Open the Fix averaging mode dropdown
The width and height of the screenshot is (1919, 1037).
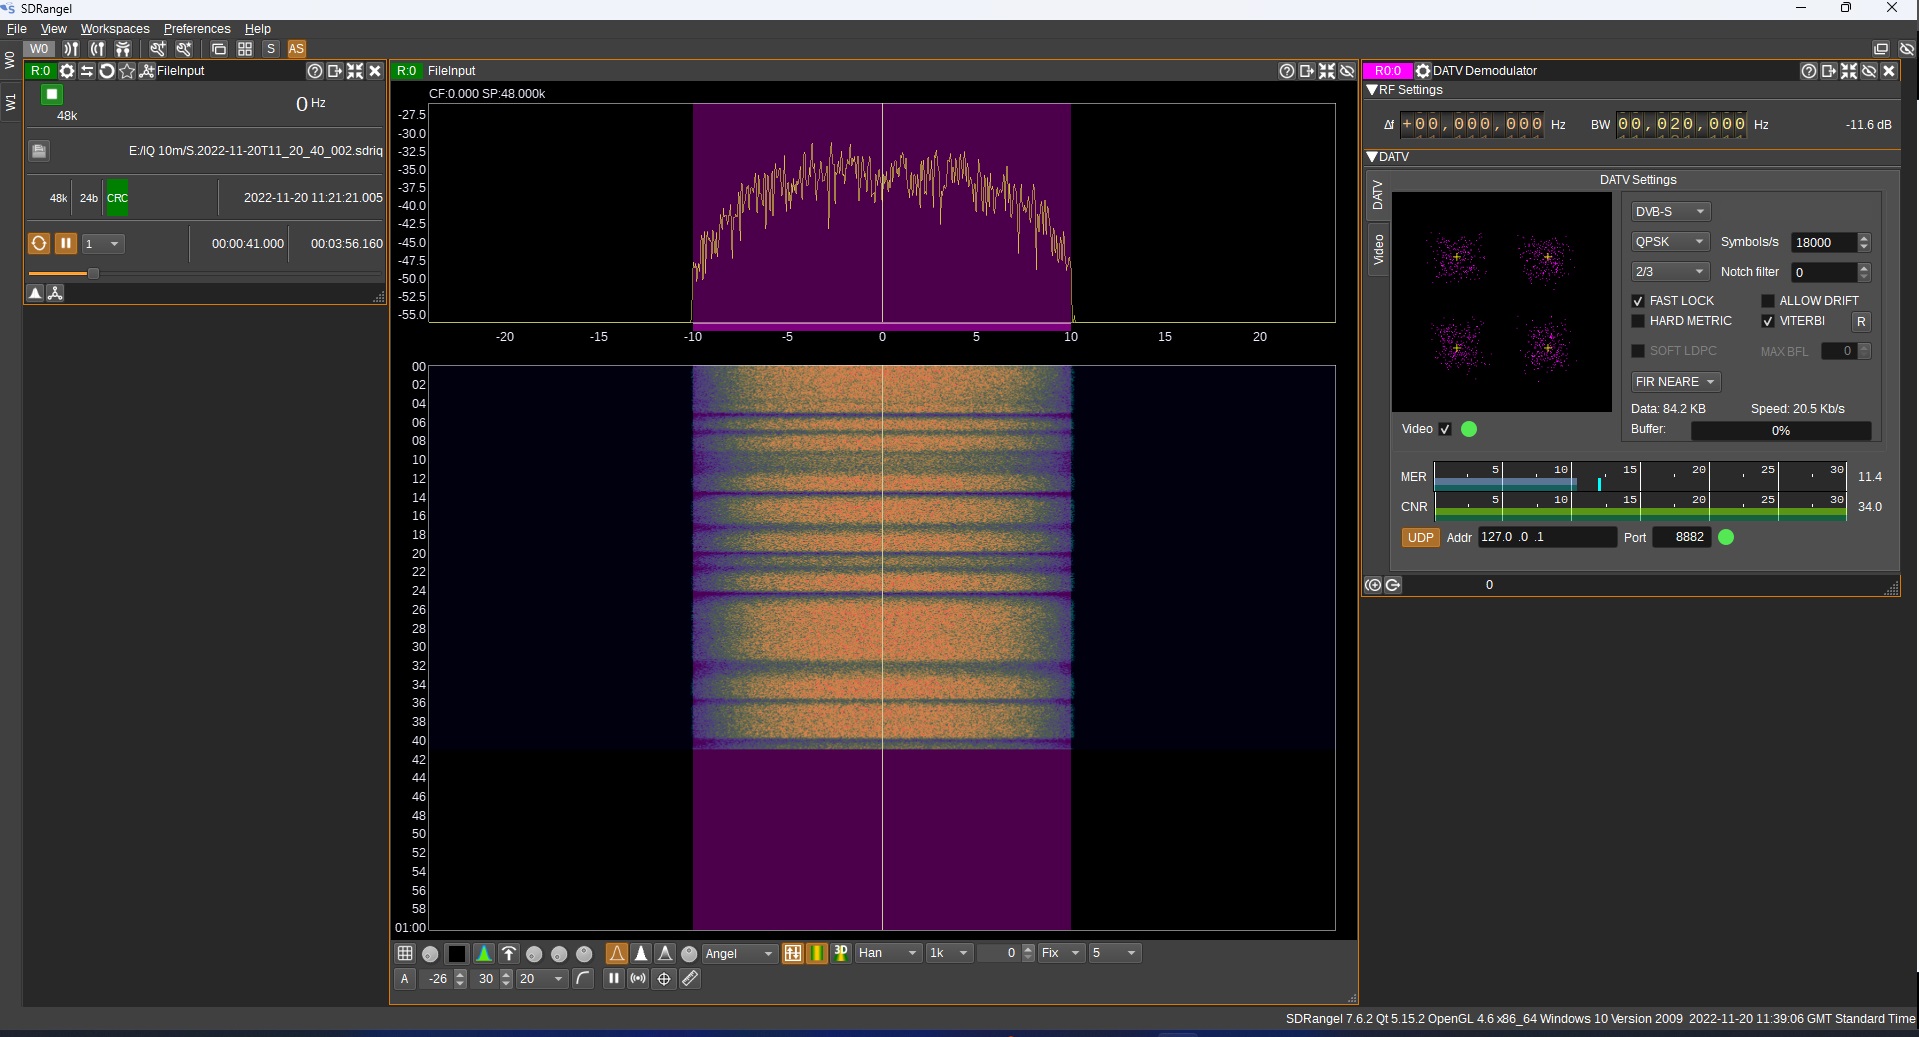[1061, 953]
